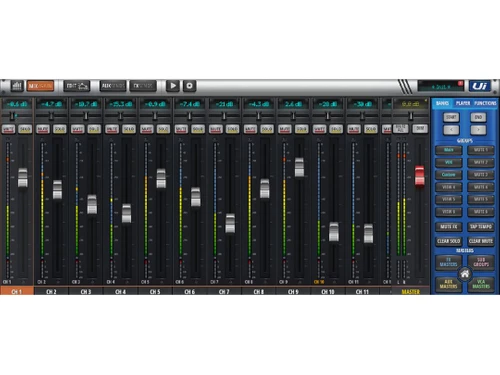This screenshot has height=375, width=500.
Task: Click TAP TEMPO button
Action: pos(481,227)
